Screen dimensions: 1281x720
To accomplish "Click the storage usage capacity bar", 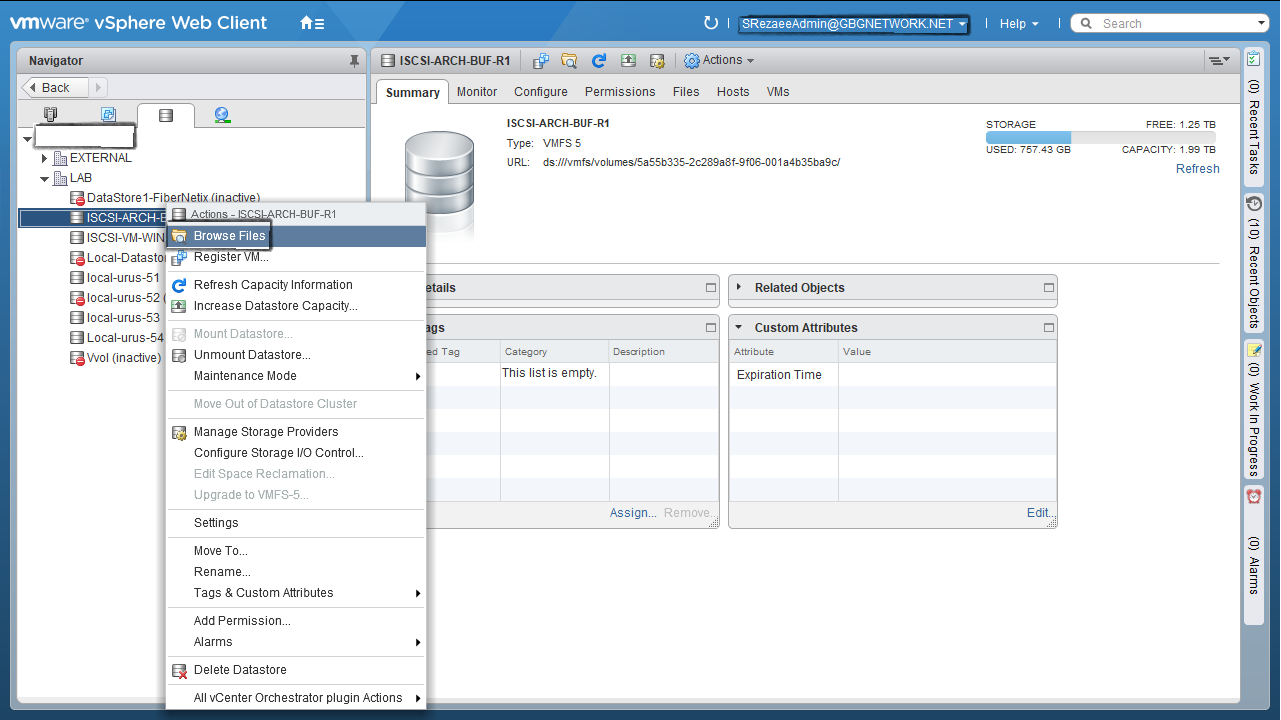I will (x=1100, y=138).
